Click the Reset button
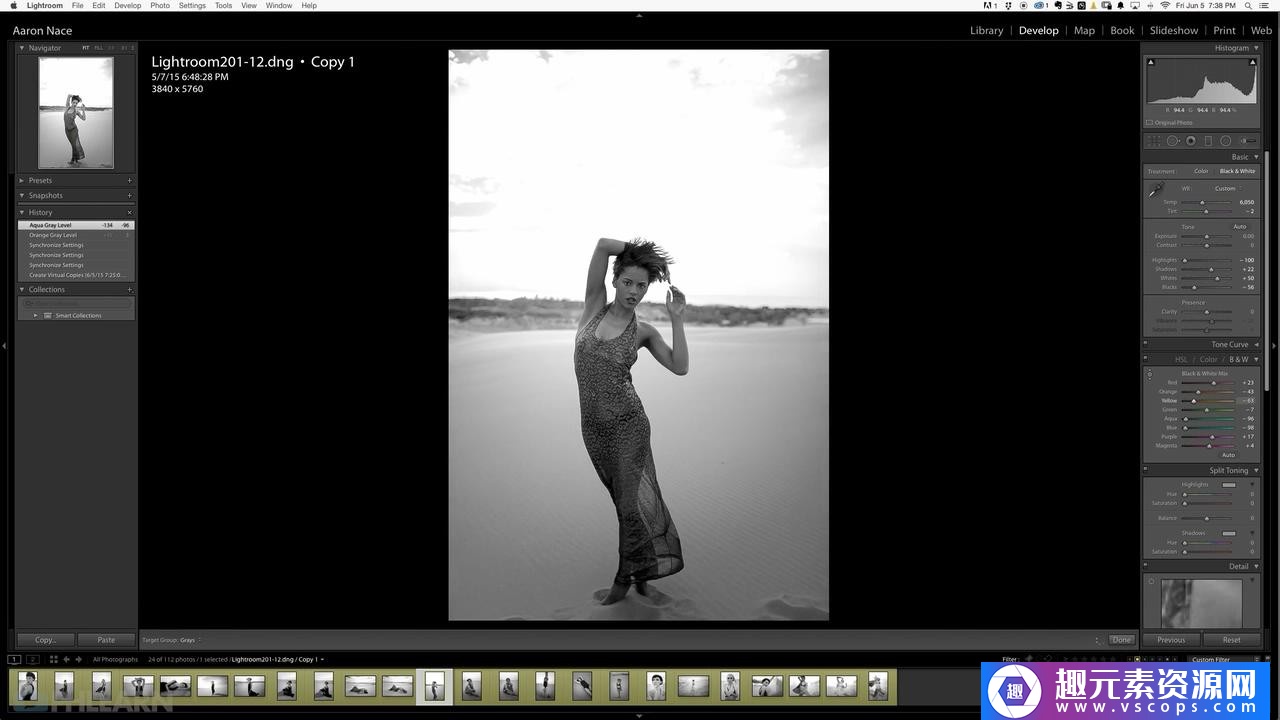 point(1231,640)
